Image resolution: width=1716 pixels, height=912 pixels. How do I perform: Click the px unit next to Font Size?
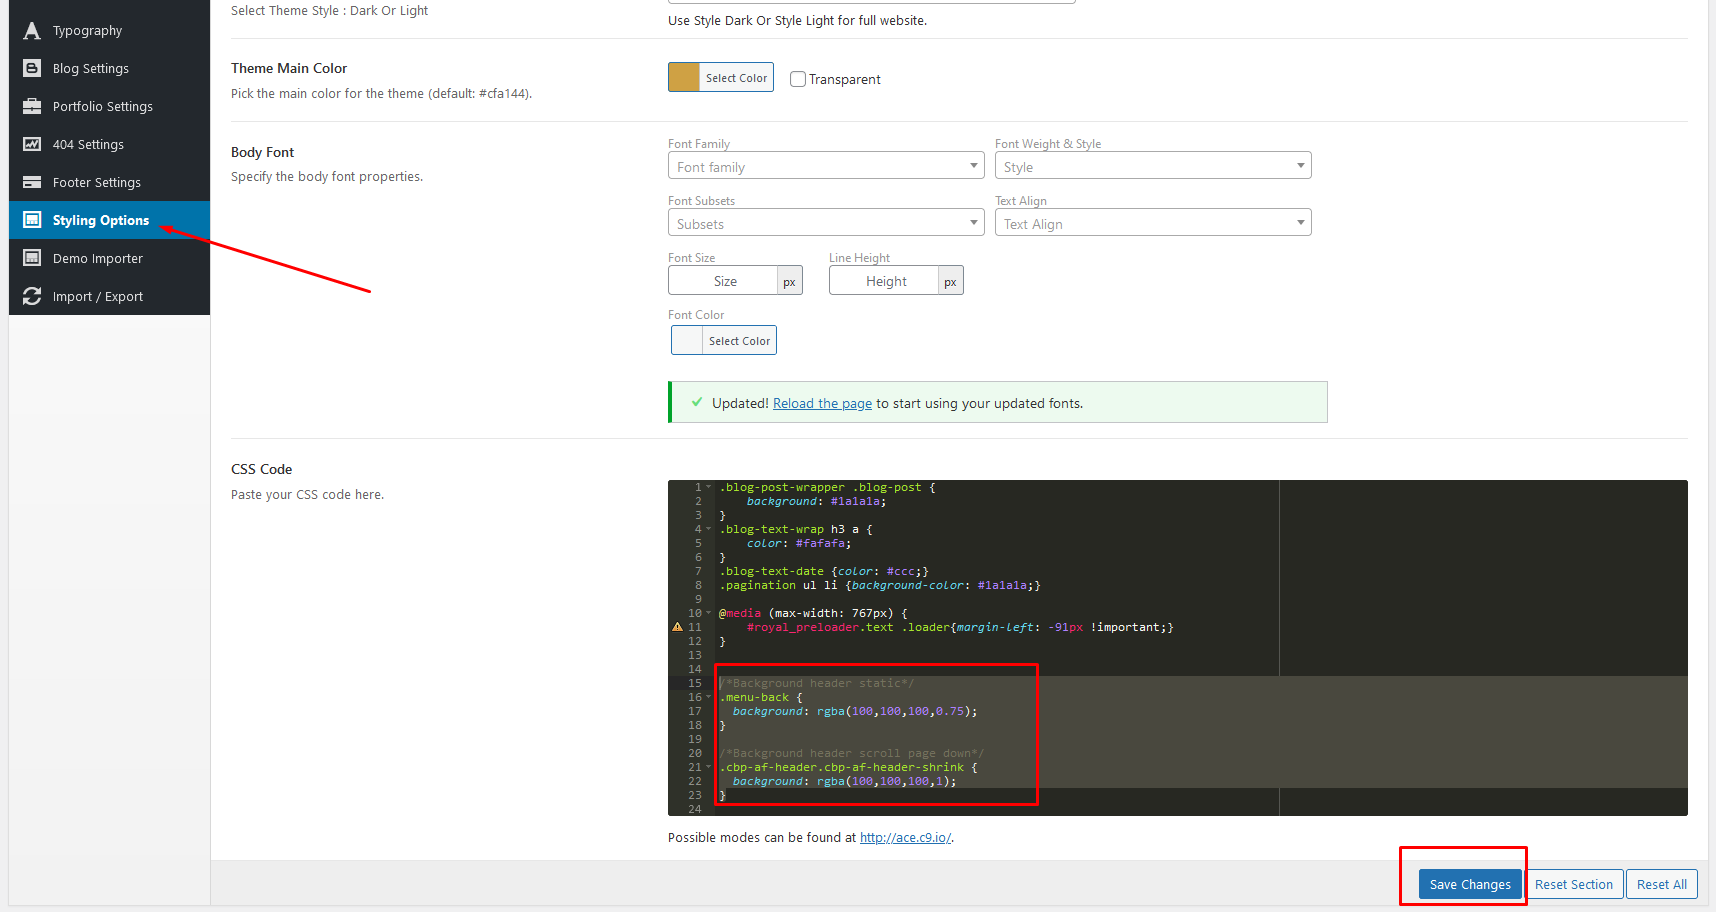pyautogui.click(x=790, y=282)
